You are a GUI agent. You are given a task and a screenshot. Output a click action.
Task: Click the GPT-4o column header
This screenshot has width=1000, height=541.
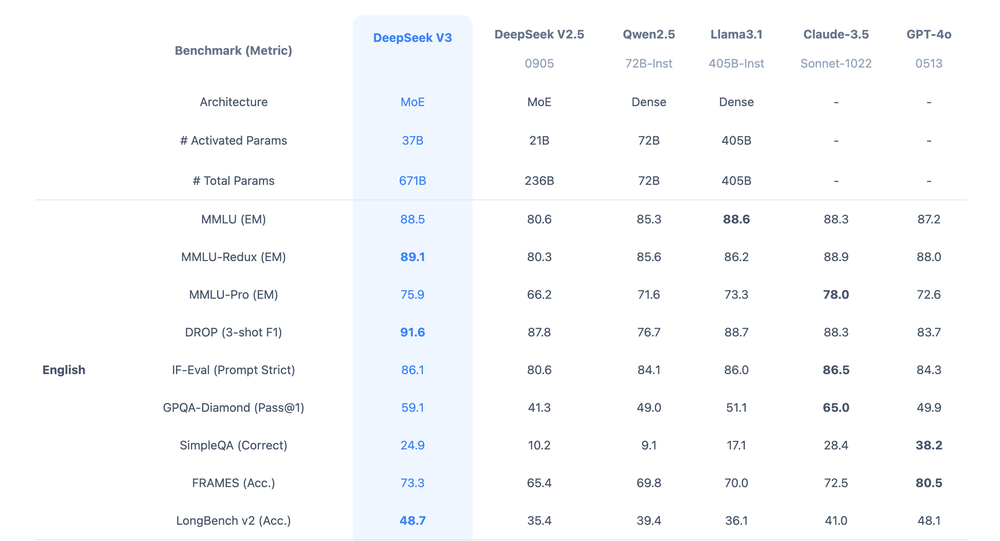tap(929, 34)
